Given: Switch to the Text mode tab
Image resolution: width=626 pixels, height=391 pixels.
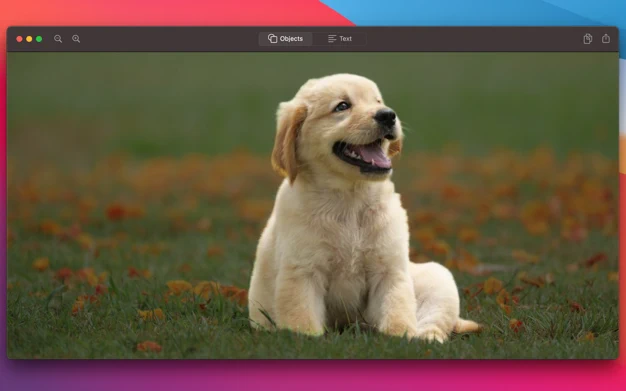Looking at the screenshot, I should (x=340, y=39).
